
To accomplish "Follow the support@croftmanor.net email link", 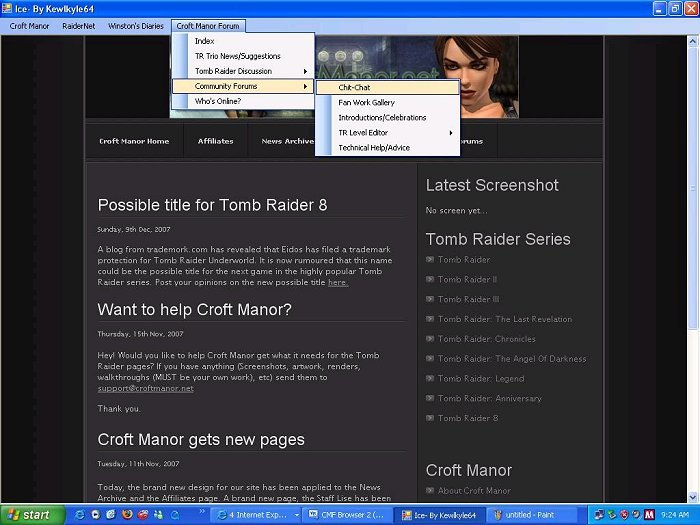I will [145, 388].
